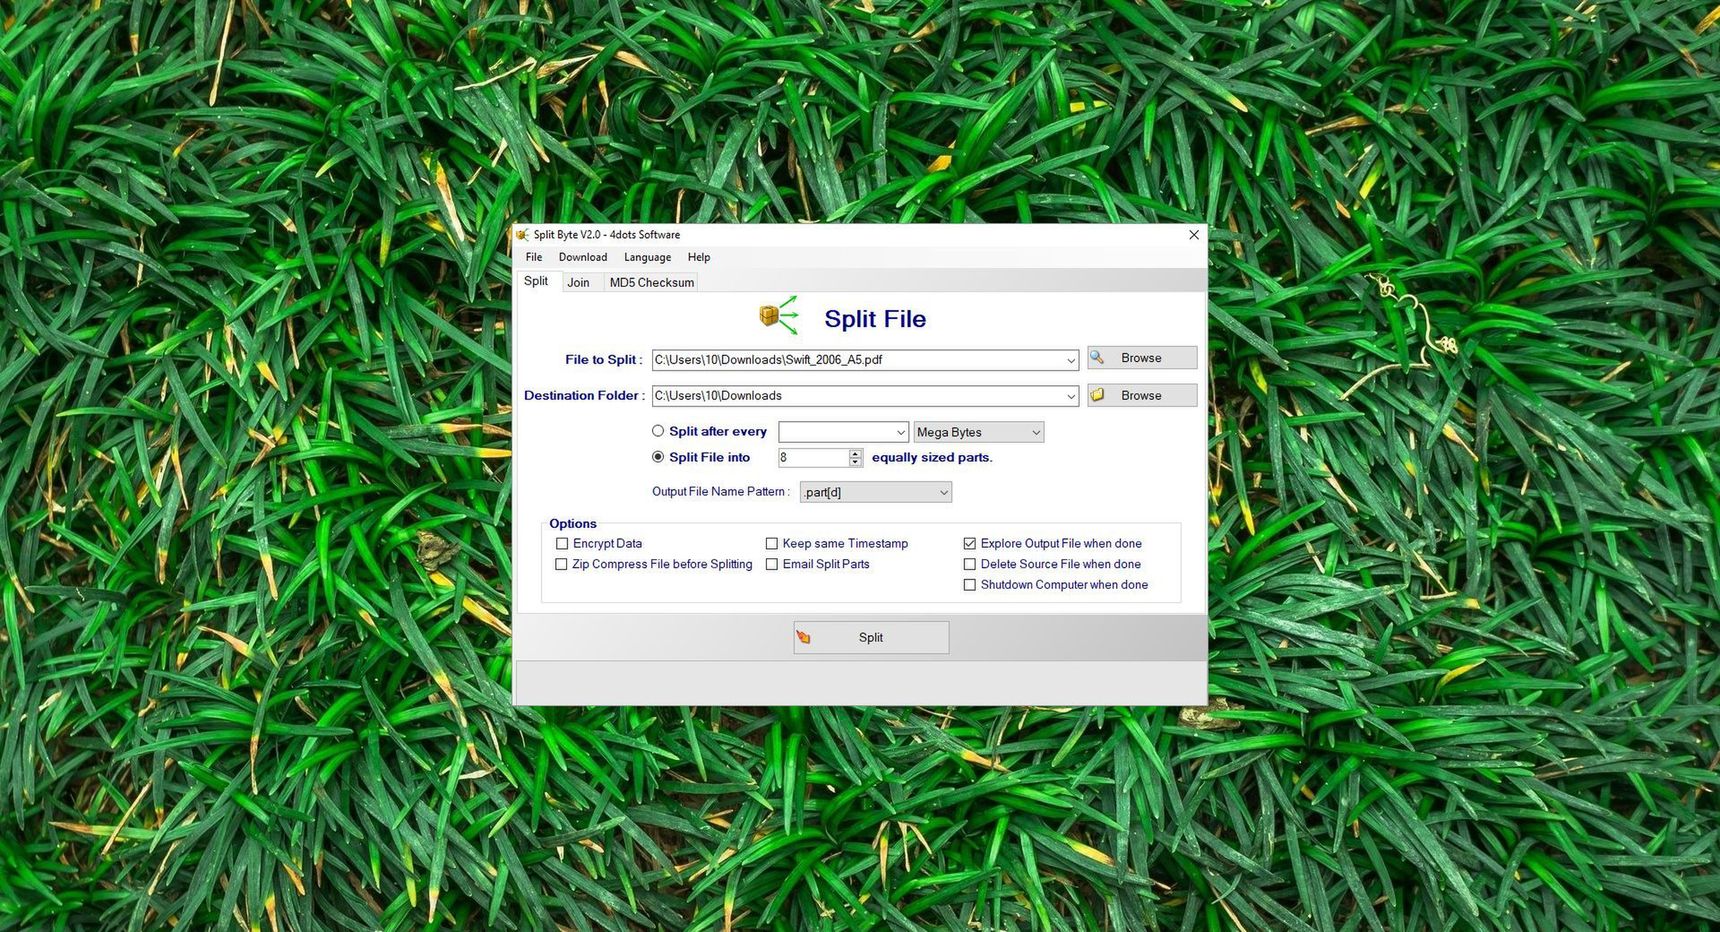Click the 'File to Split :' label

point(604,359)
